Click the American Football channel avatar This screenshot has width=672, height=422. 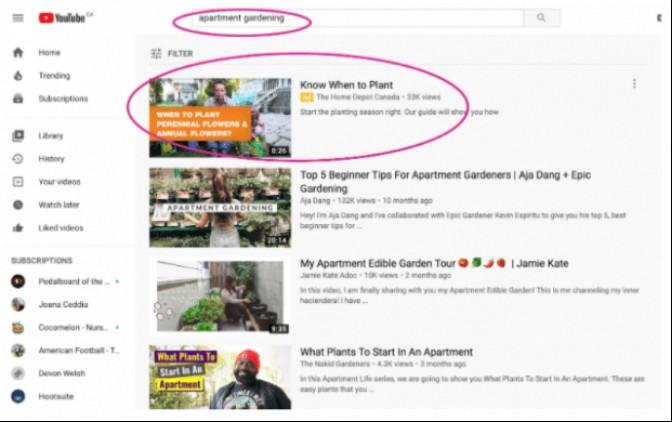(18, 350)
